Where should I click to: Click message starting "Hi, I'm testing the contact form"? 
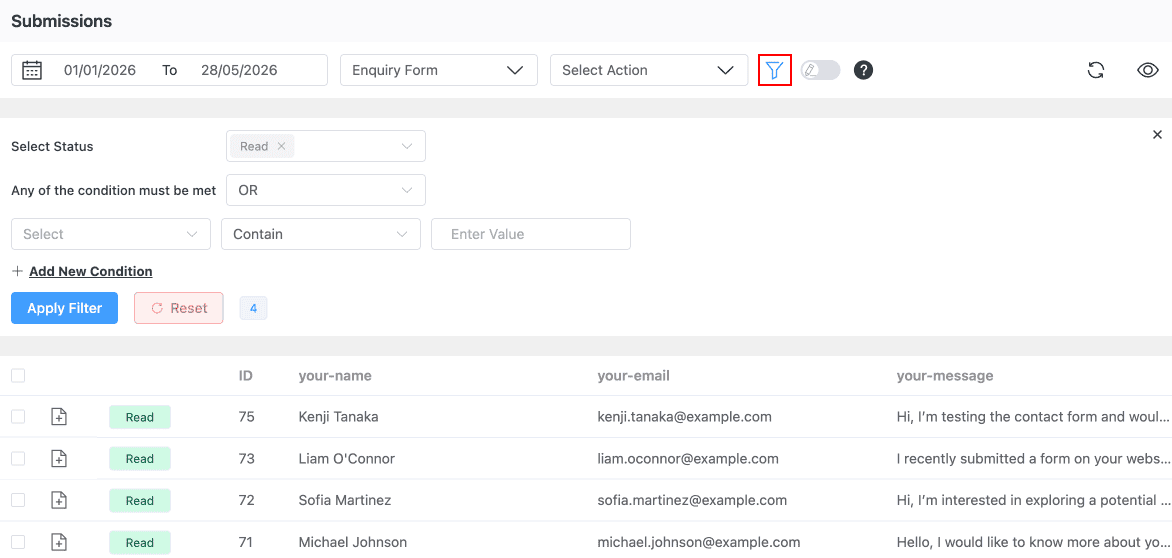click(x=1032, y=417)
